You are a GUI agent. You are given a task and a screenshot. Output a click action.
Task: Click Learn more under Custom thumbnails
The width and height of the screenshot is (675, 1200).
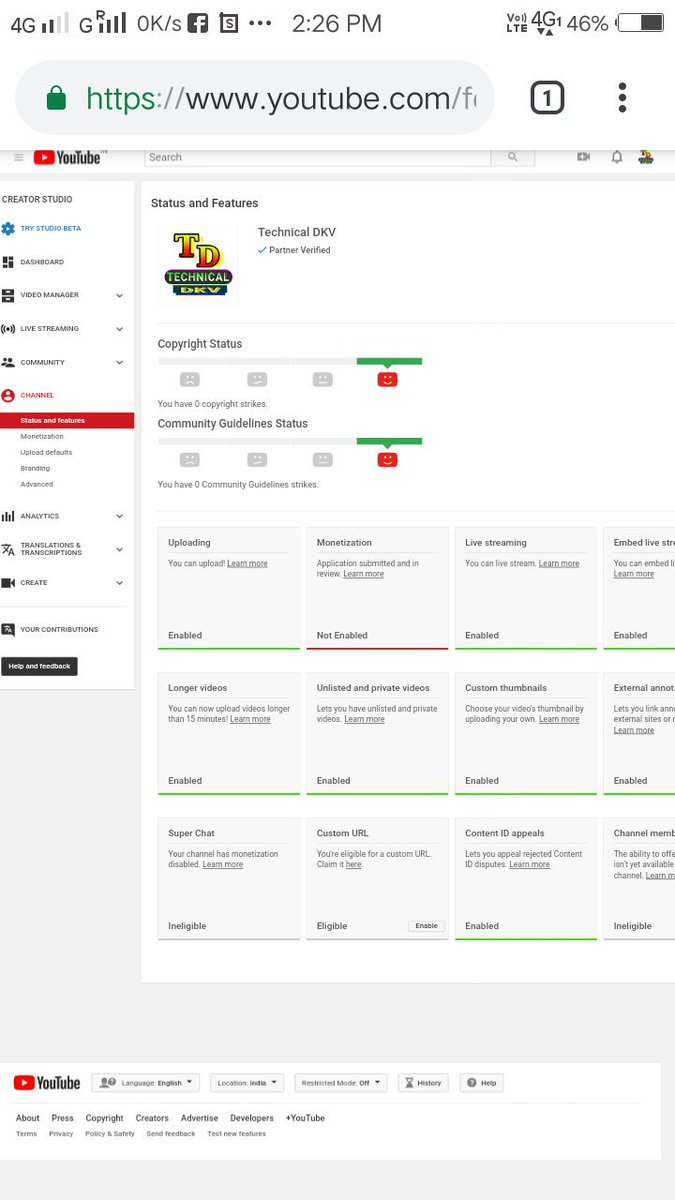(559, 719)
